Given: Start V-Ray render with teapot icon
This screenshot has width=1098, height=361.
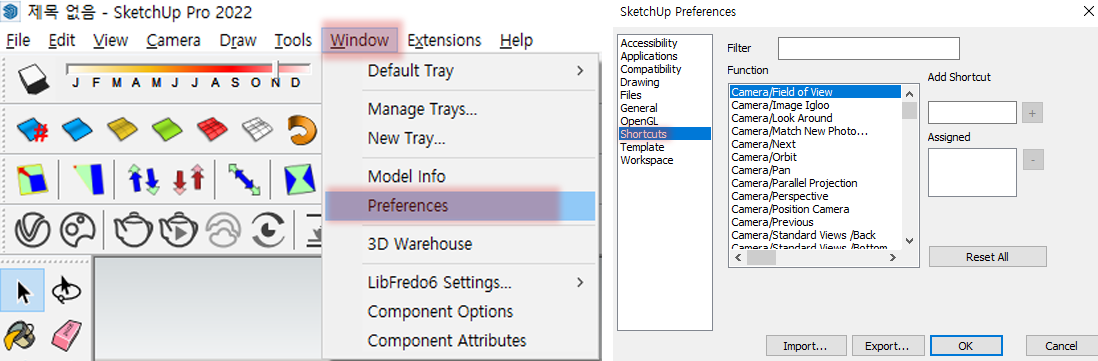Looking at the screenshot, I should point(132,230).
